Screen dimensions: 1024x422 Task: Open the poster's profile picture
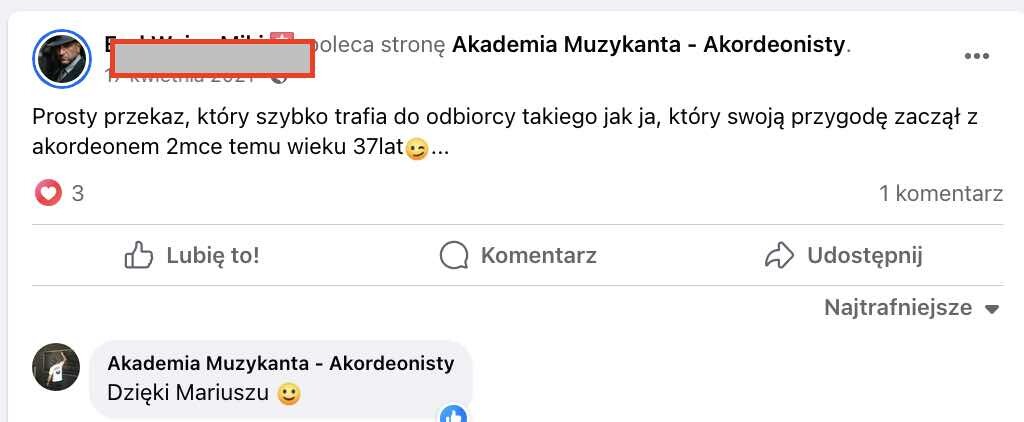[x=61, y=58]
